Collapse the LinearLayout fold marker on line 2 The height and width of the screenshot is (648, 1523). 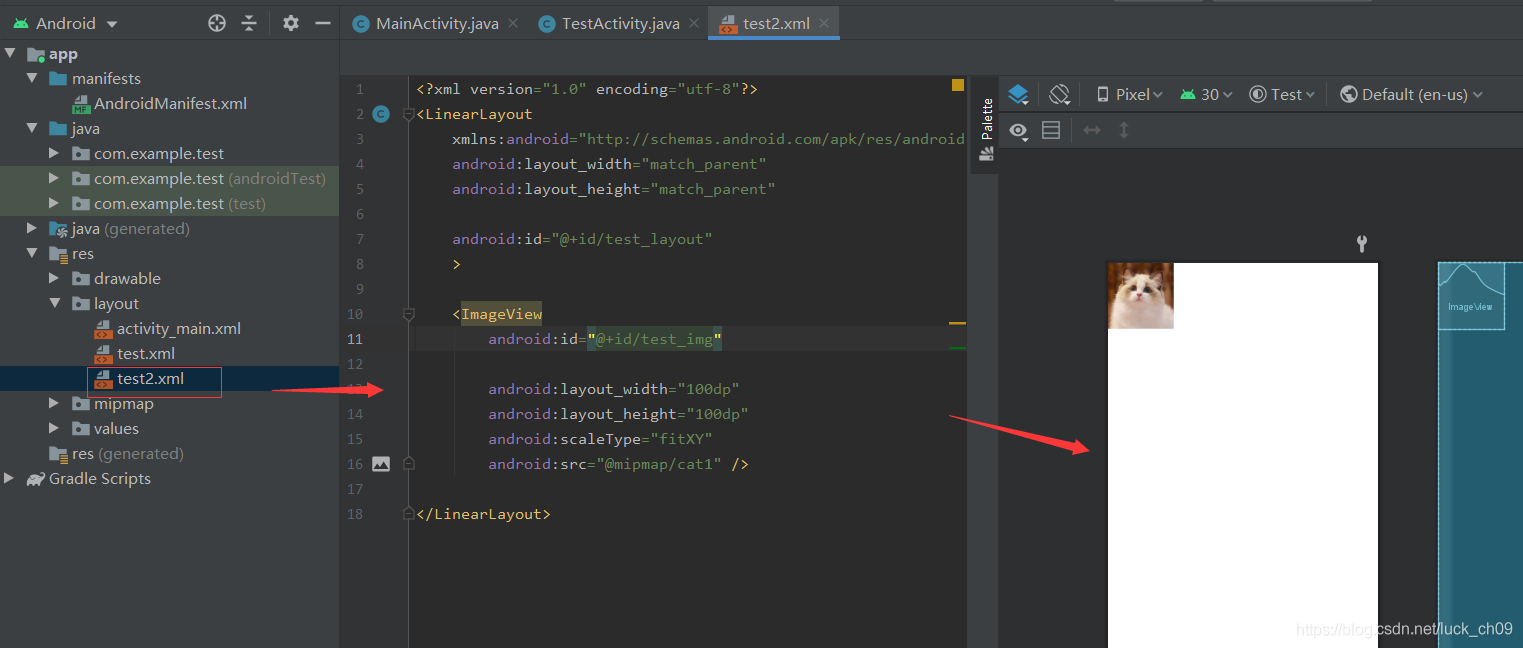pos(408,114)
